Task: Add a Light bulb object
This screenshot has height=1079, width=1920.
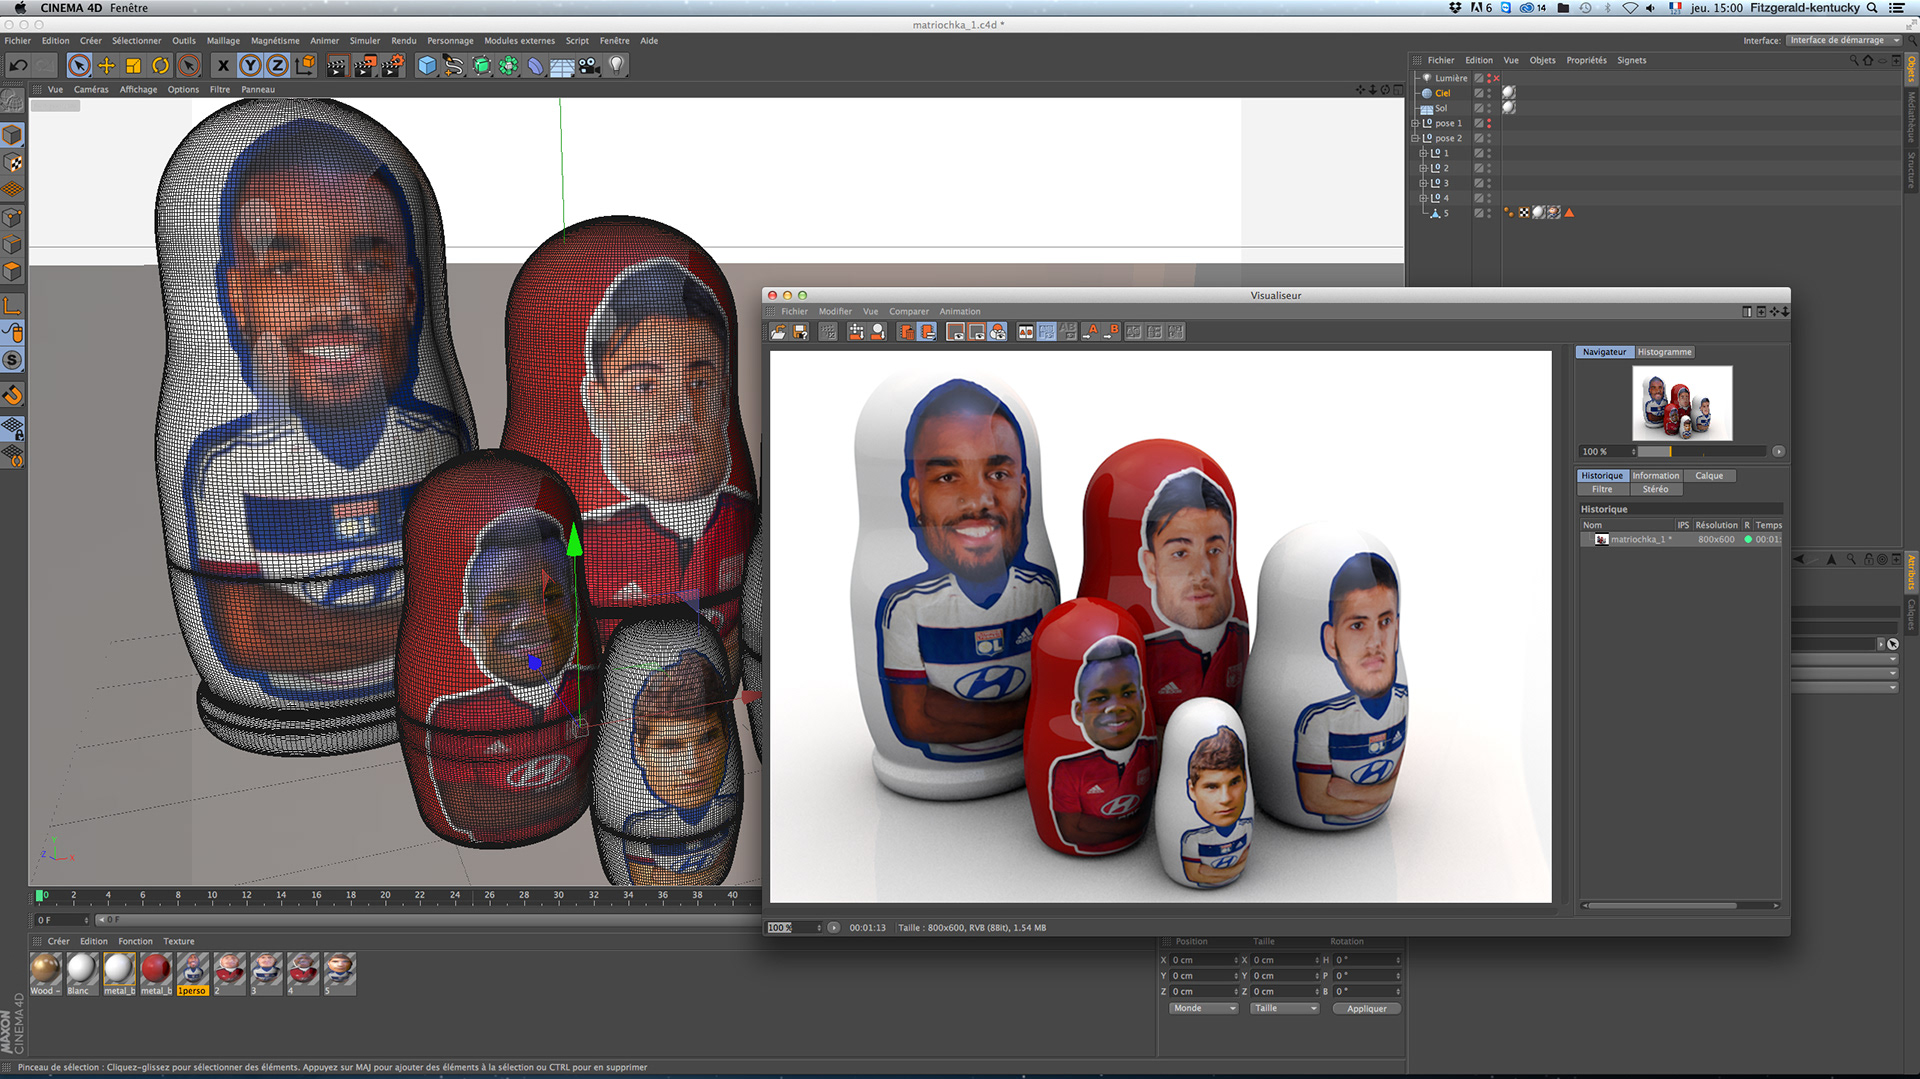Action: pos(617,66)
